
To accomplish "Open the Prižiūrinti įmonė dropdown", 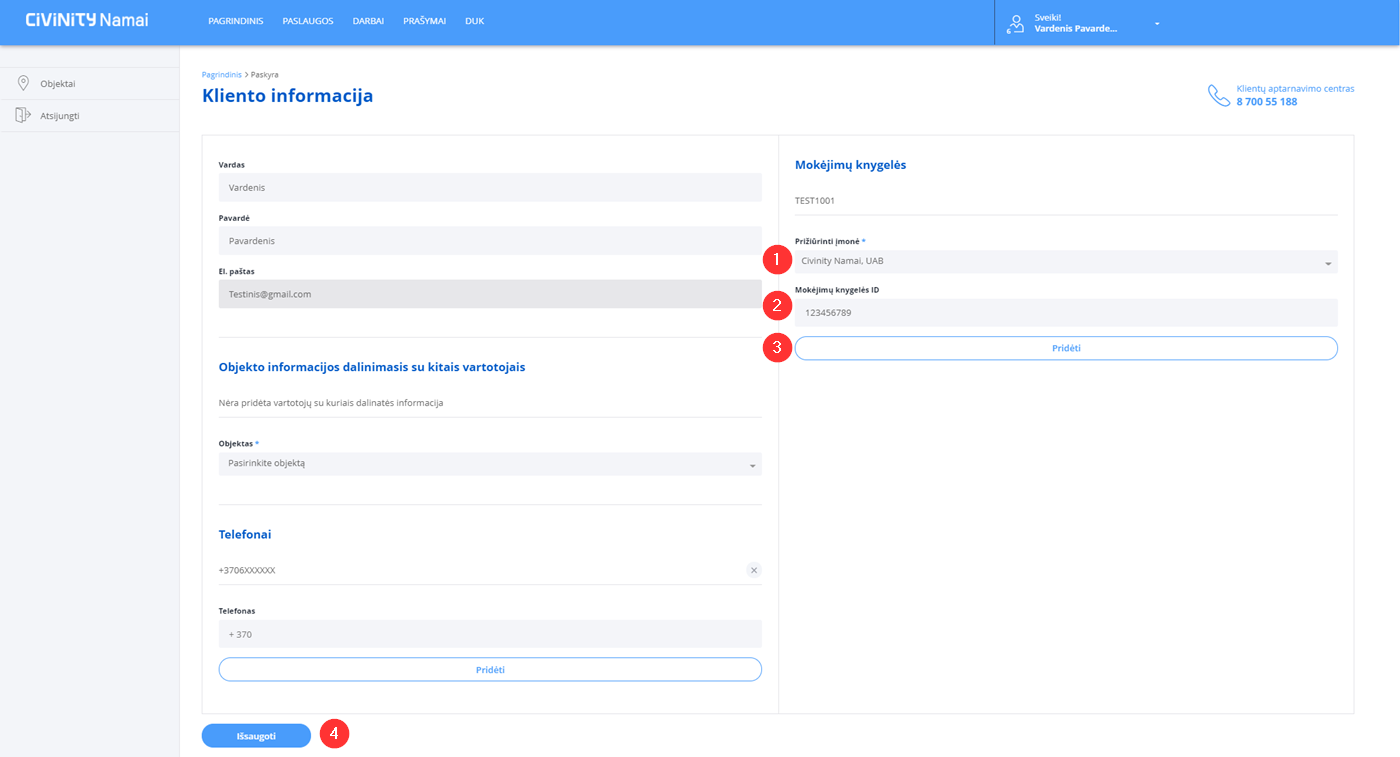I will 1066,262.
